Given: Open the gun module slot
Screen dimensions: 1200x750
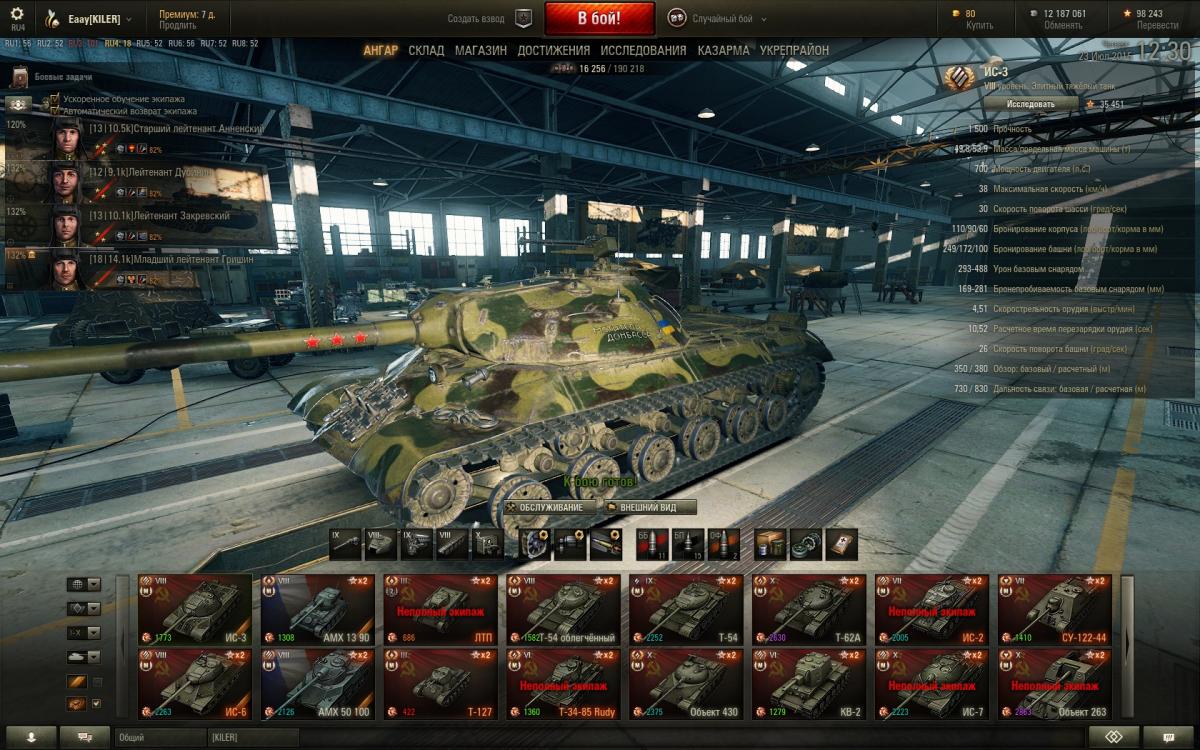Looking at the screenshot, I should tap(346, 544).
